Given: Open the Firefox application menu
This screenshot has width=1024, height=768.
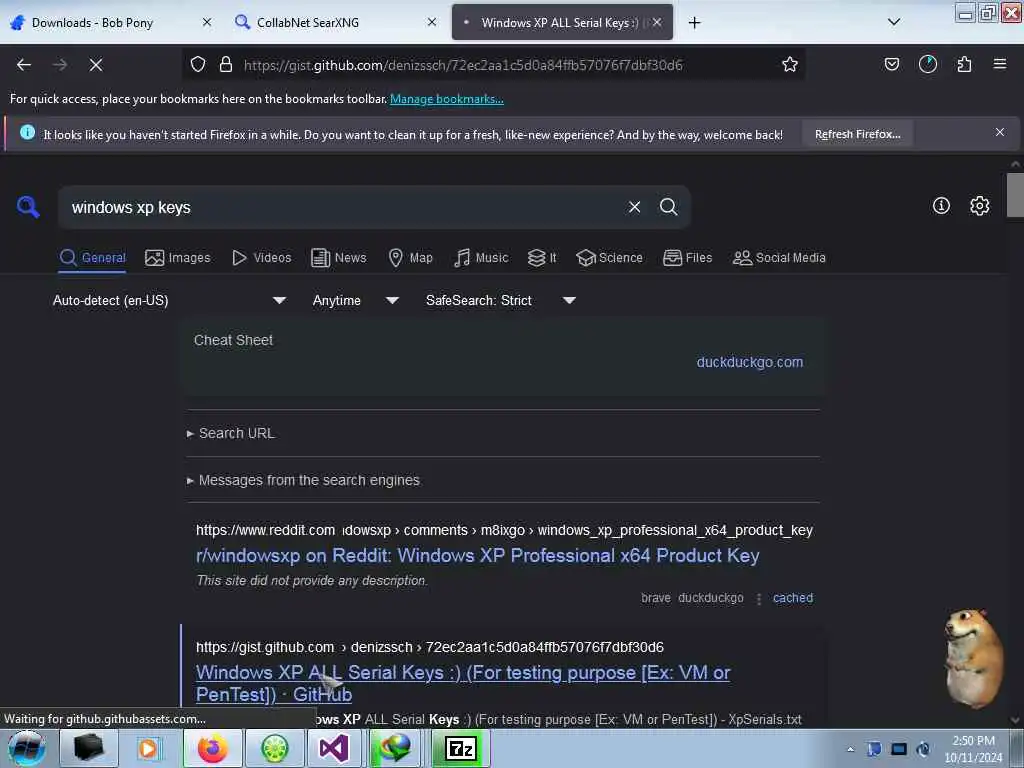Looking at the screenshot, I should point(999,64).
